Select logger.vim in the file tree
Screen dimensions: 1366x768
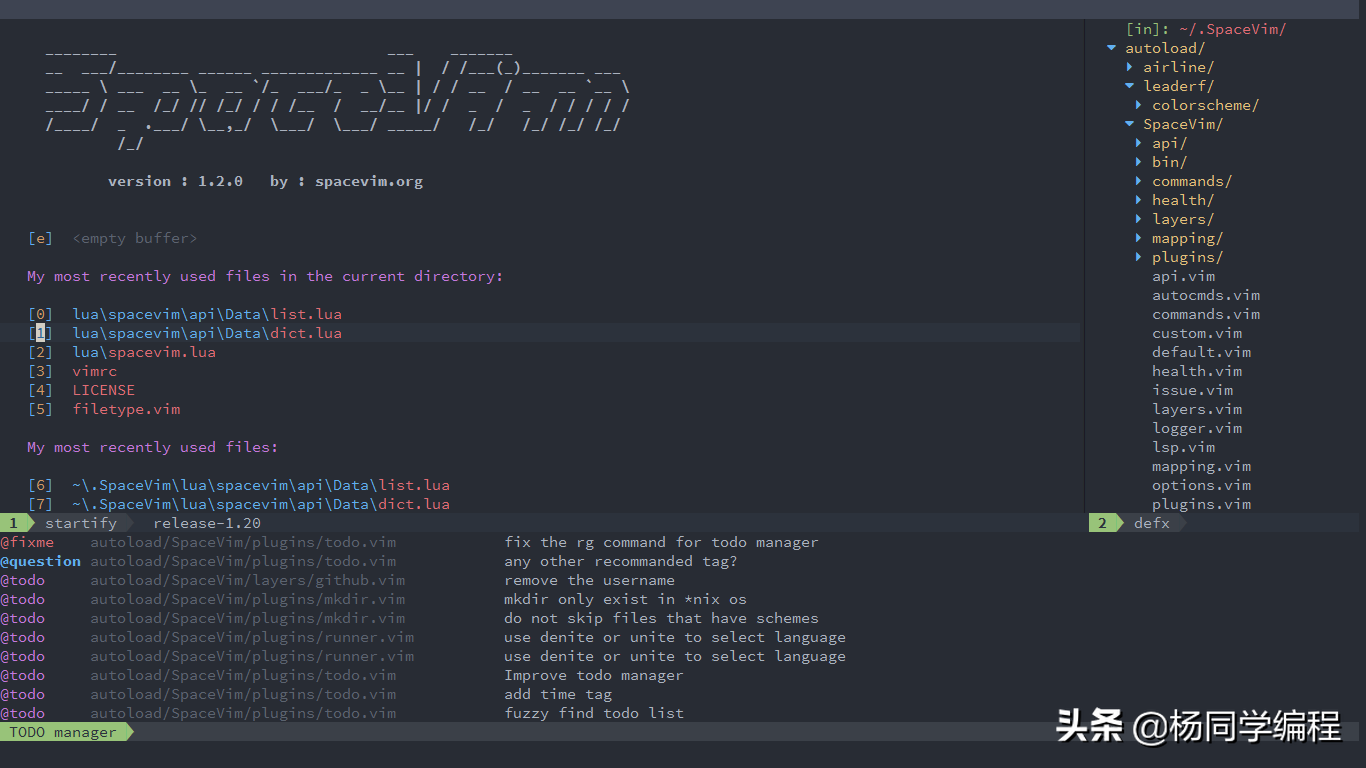[1196, 428]
